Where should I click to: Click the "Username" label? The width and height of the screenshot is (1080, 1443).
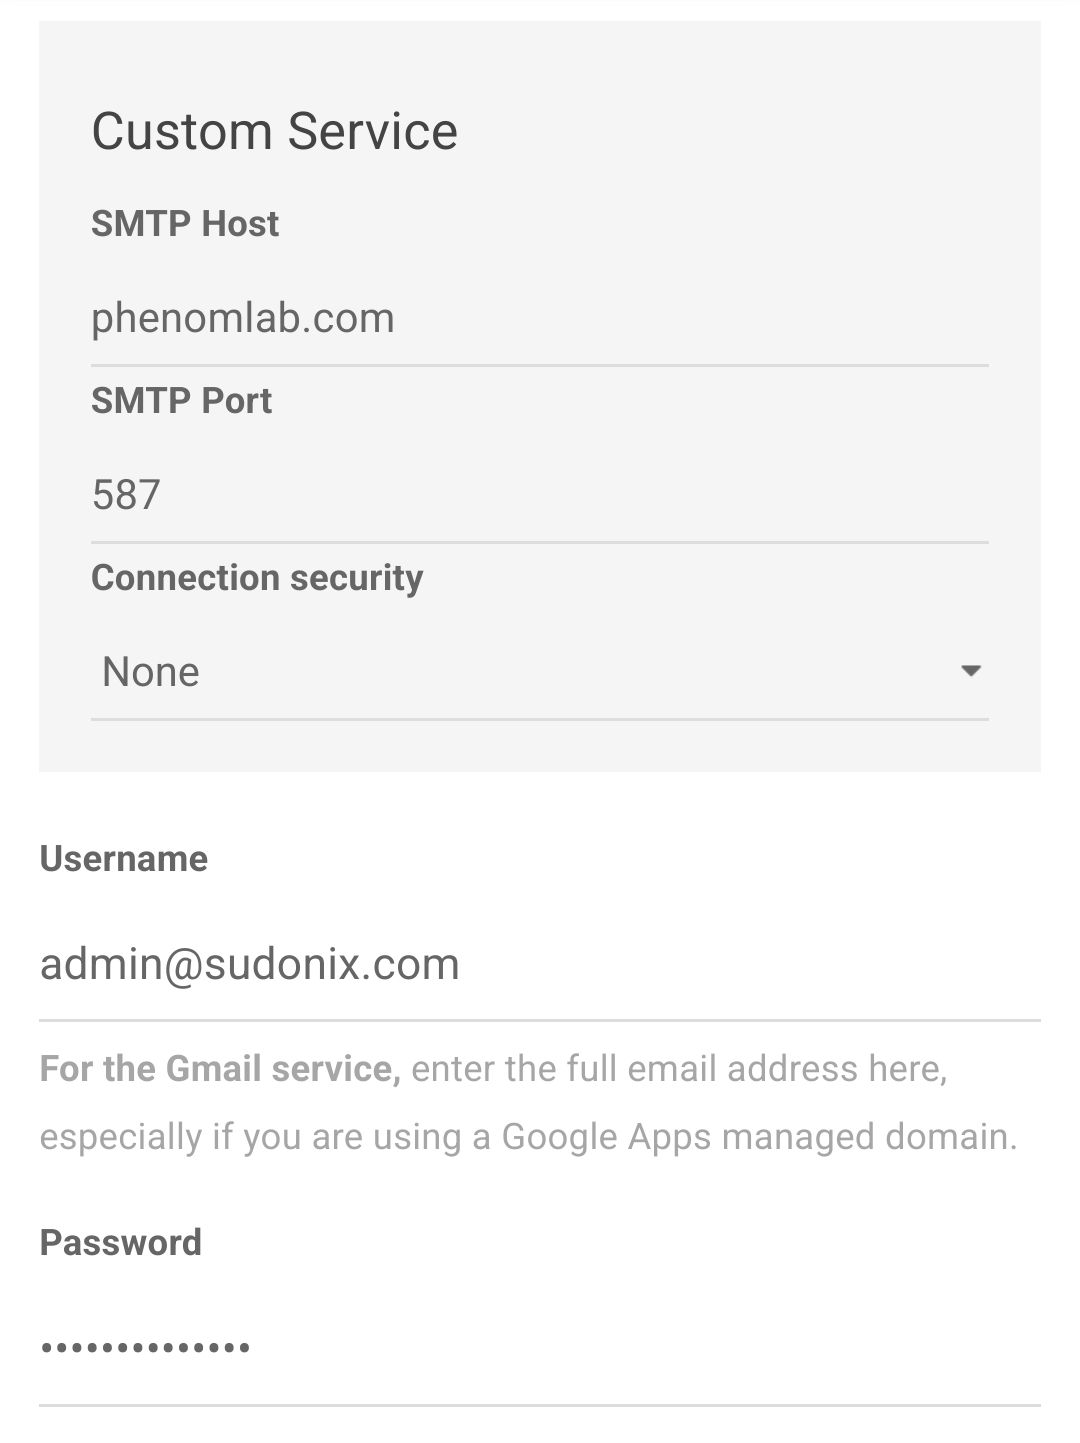tap(124, 859)
